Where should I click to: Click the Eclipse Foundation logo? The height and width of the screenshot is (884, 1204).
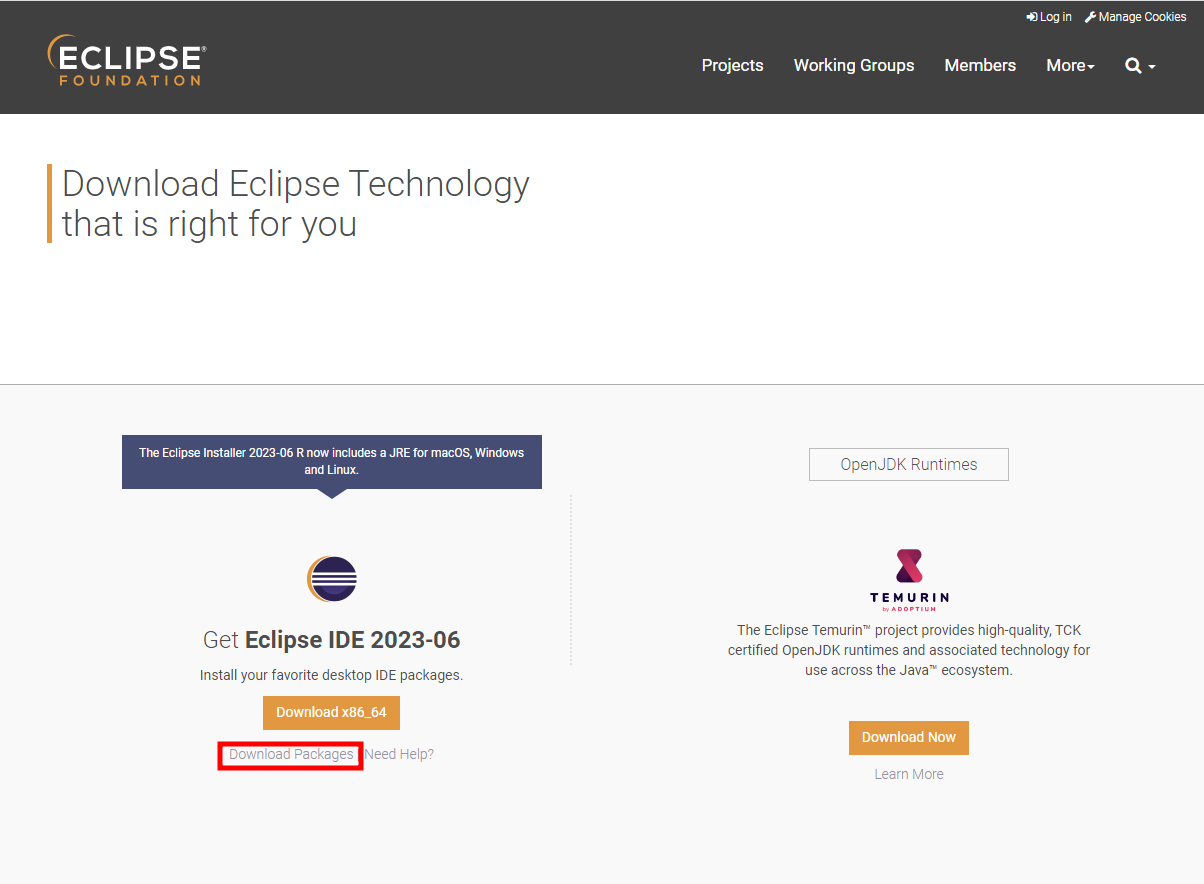[127, 61]
